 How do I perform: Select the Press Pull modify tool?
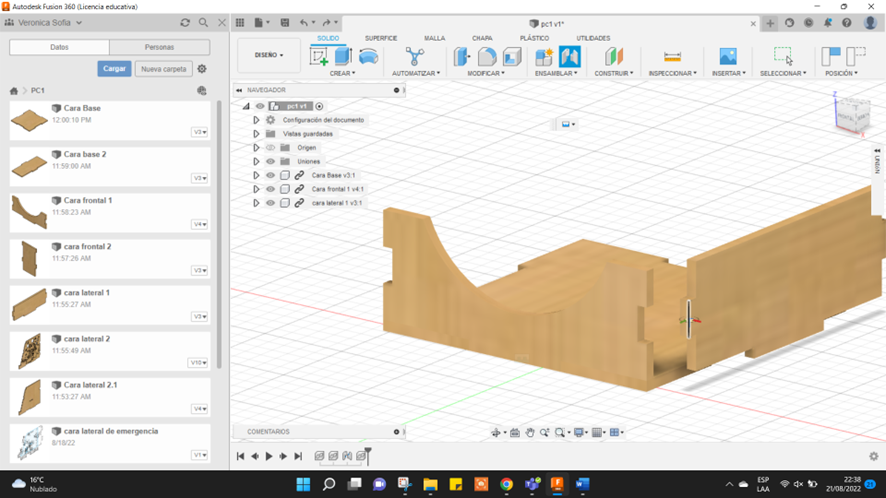(462, 57)
